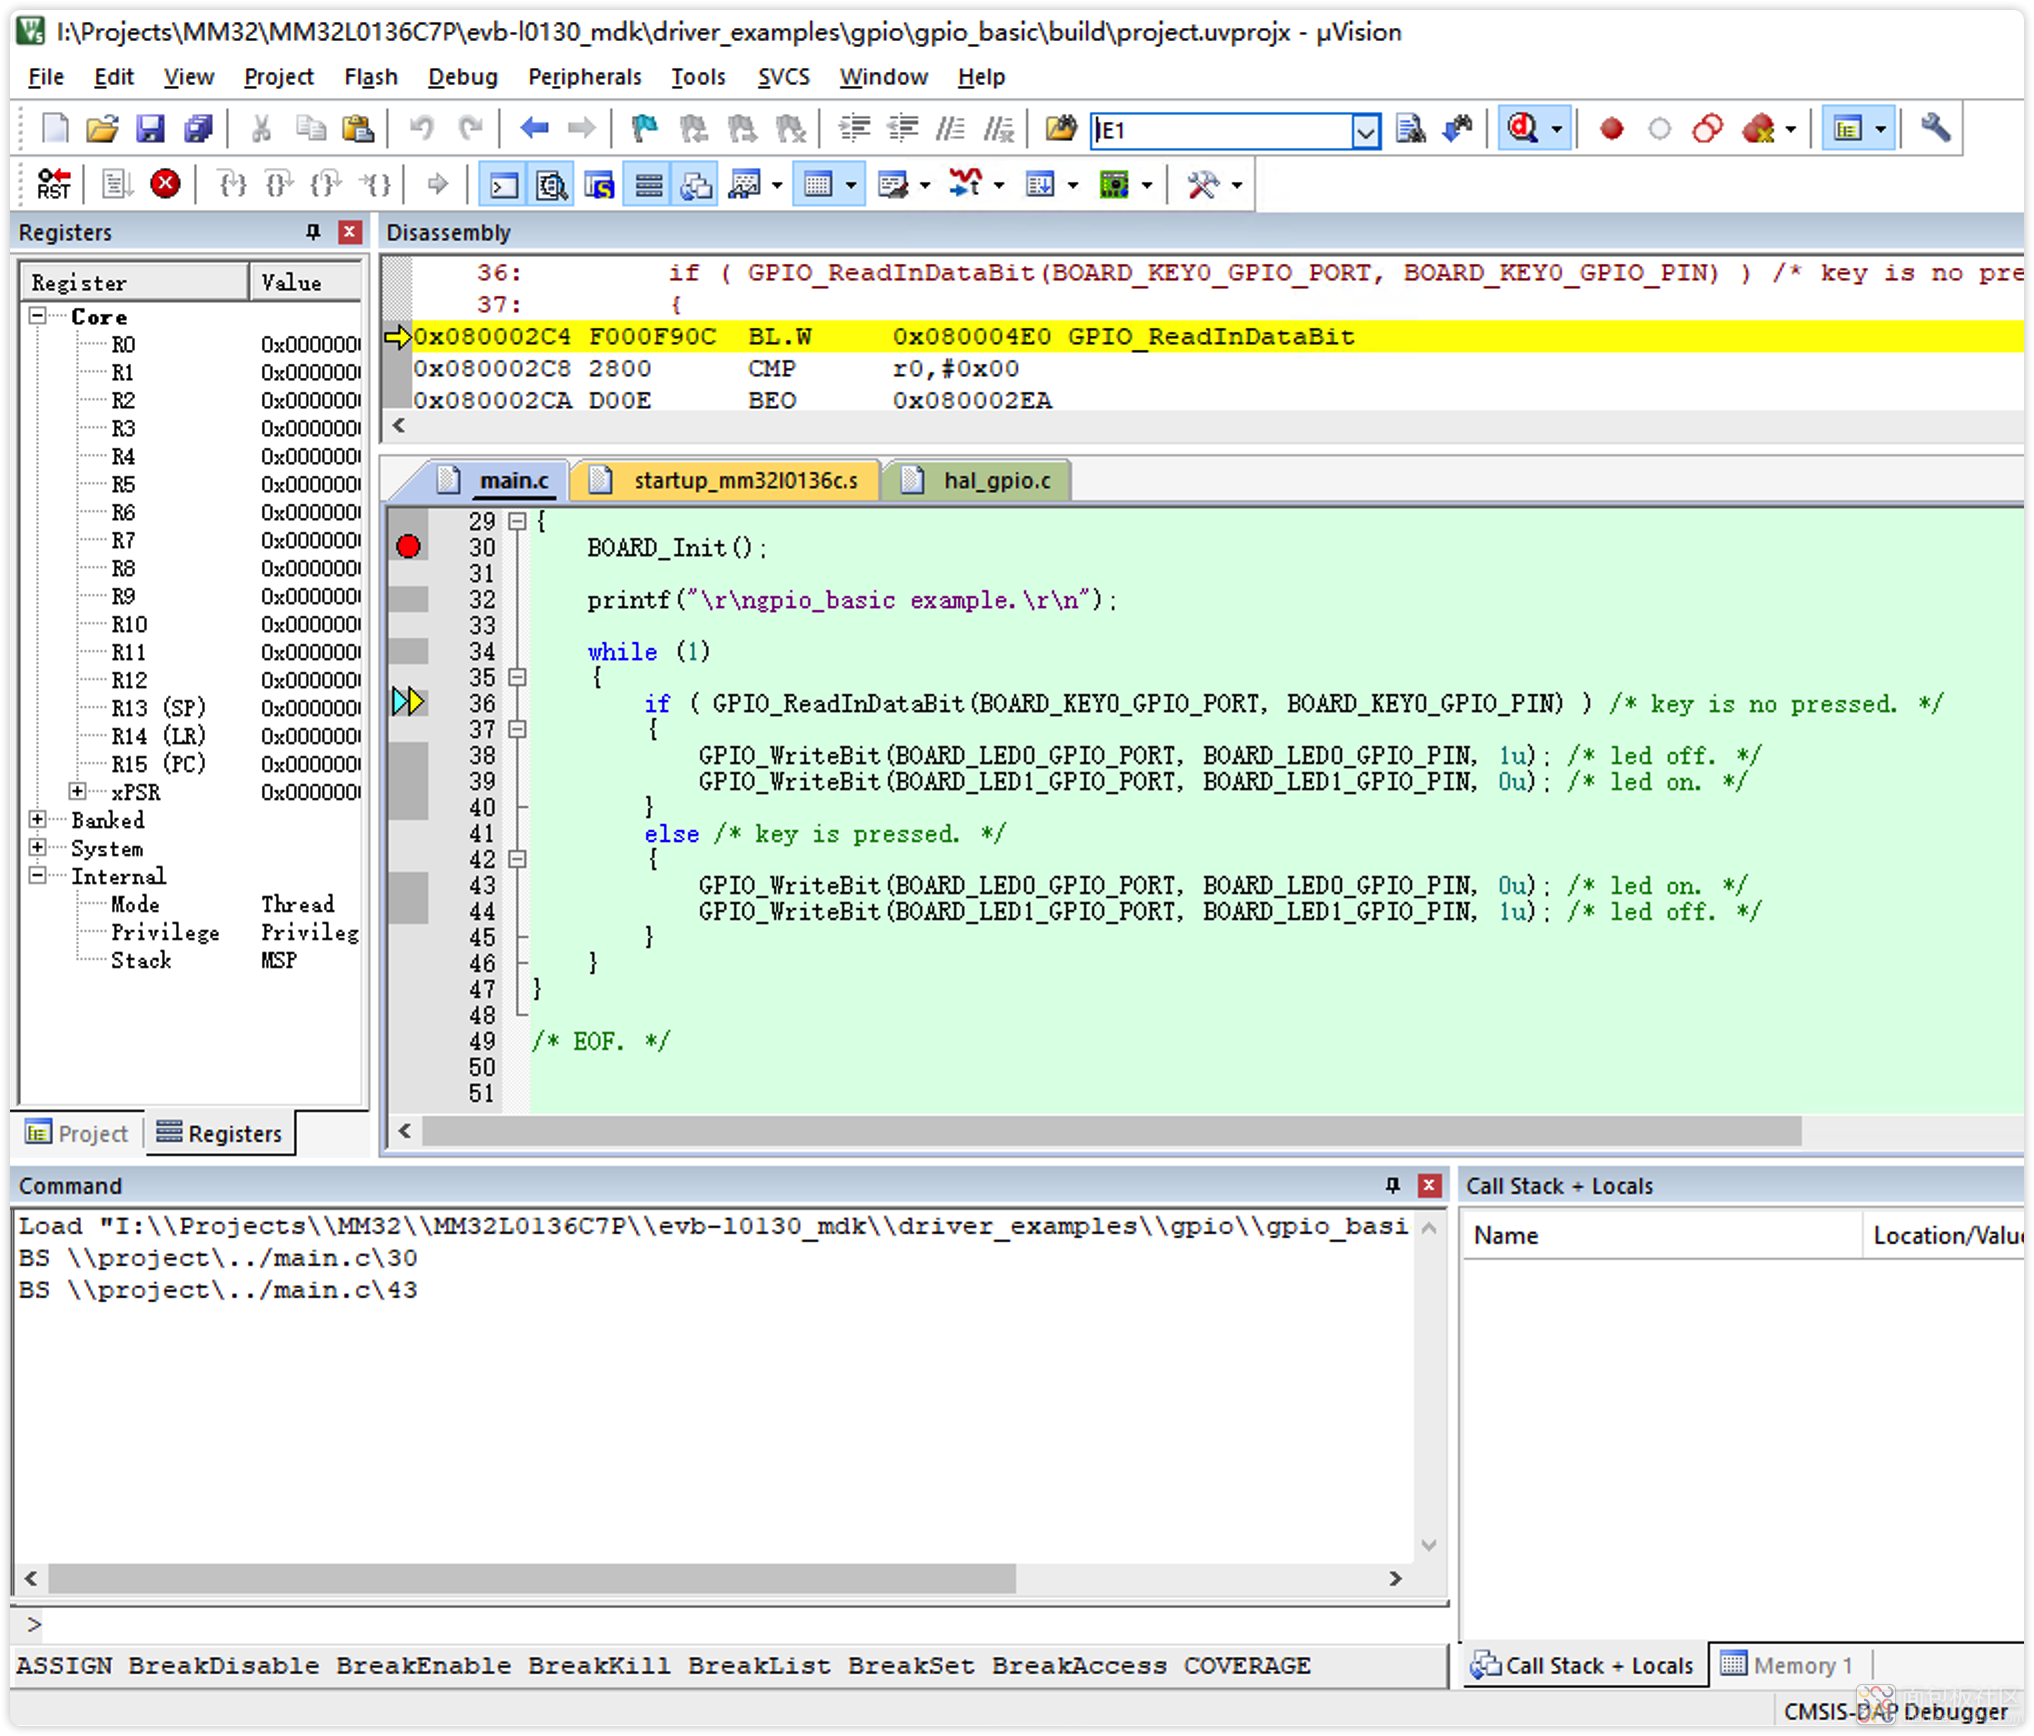2034x1736 pixels.
Task: Click the Run icon
Action: (117, 184)
